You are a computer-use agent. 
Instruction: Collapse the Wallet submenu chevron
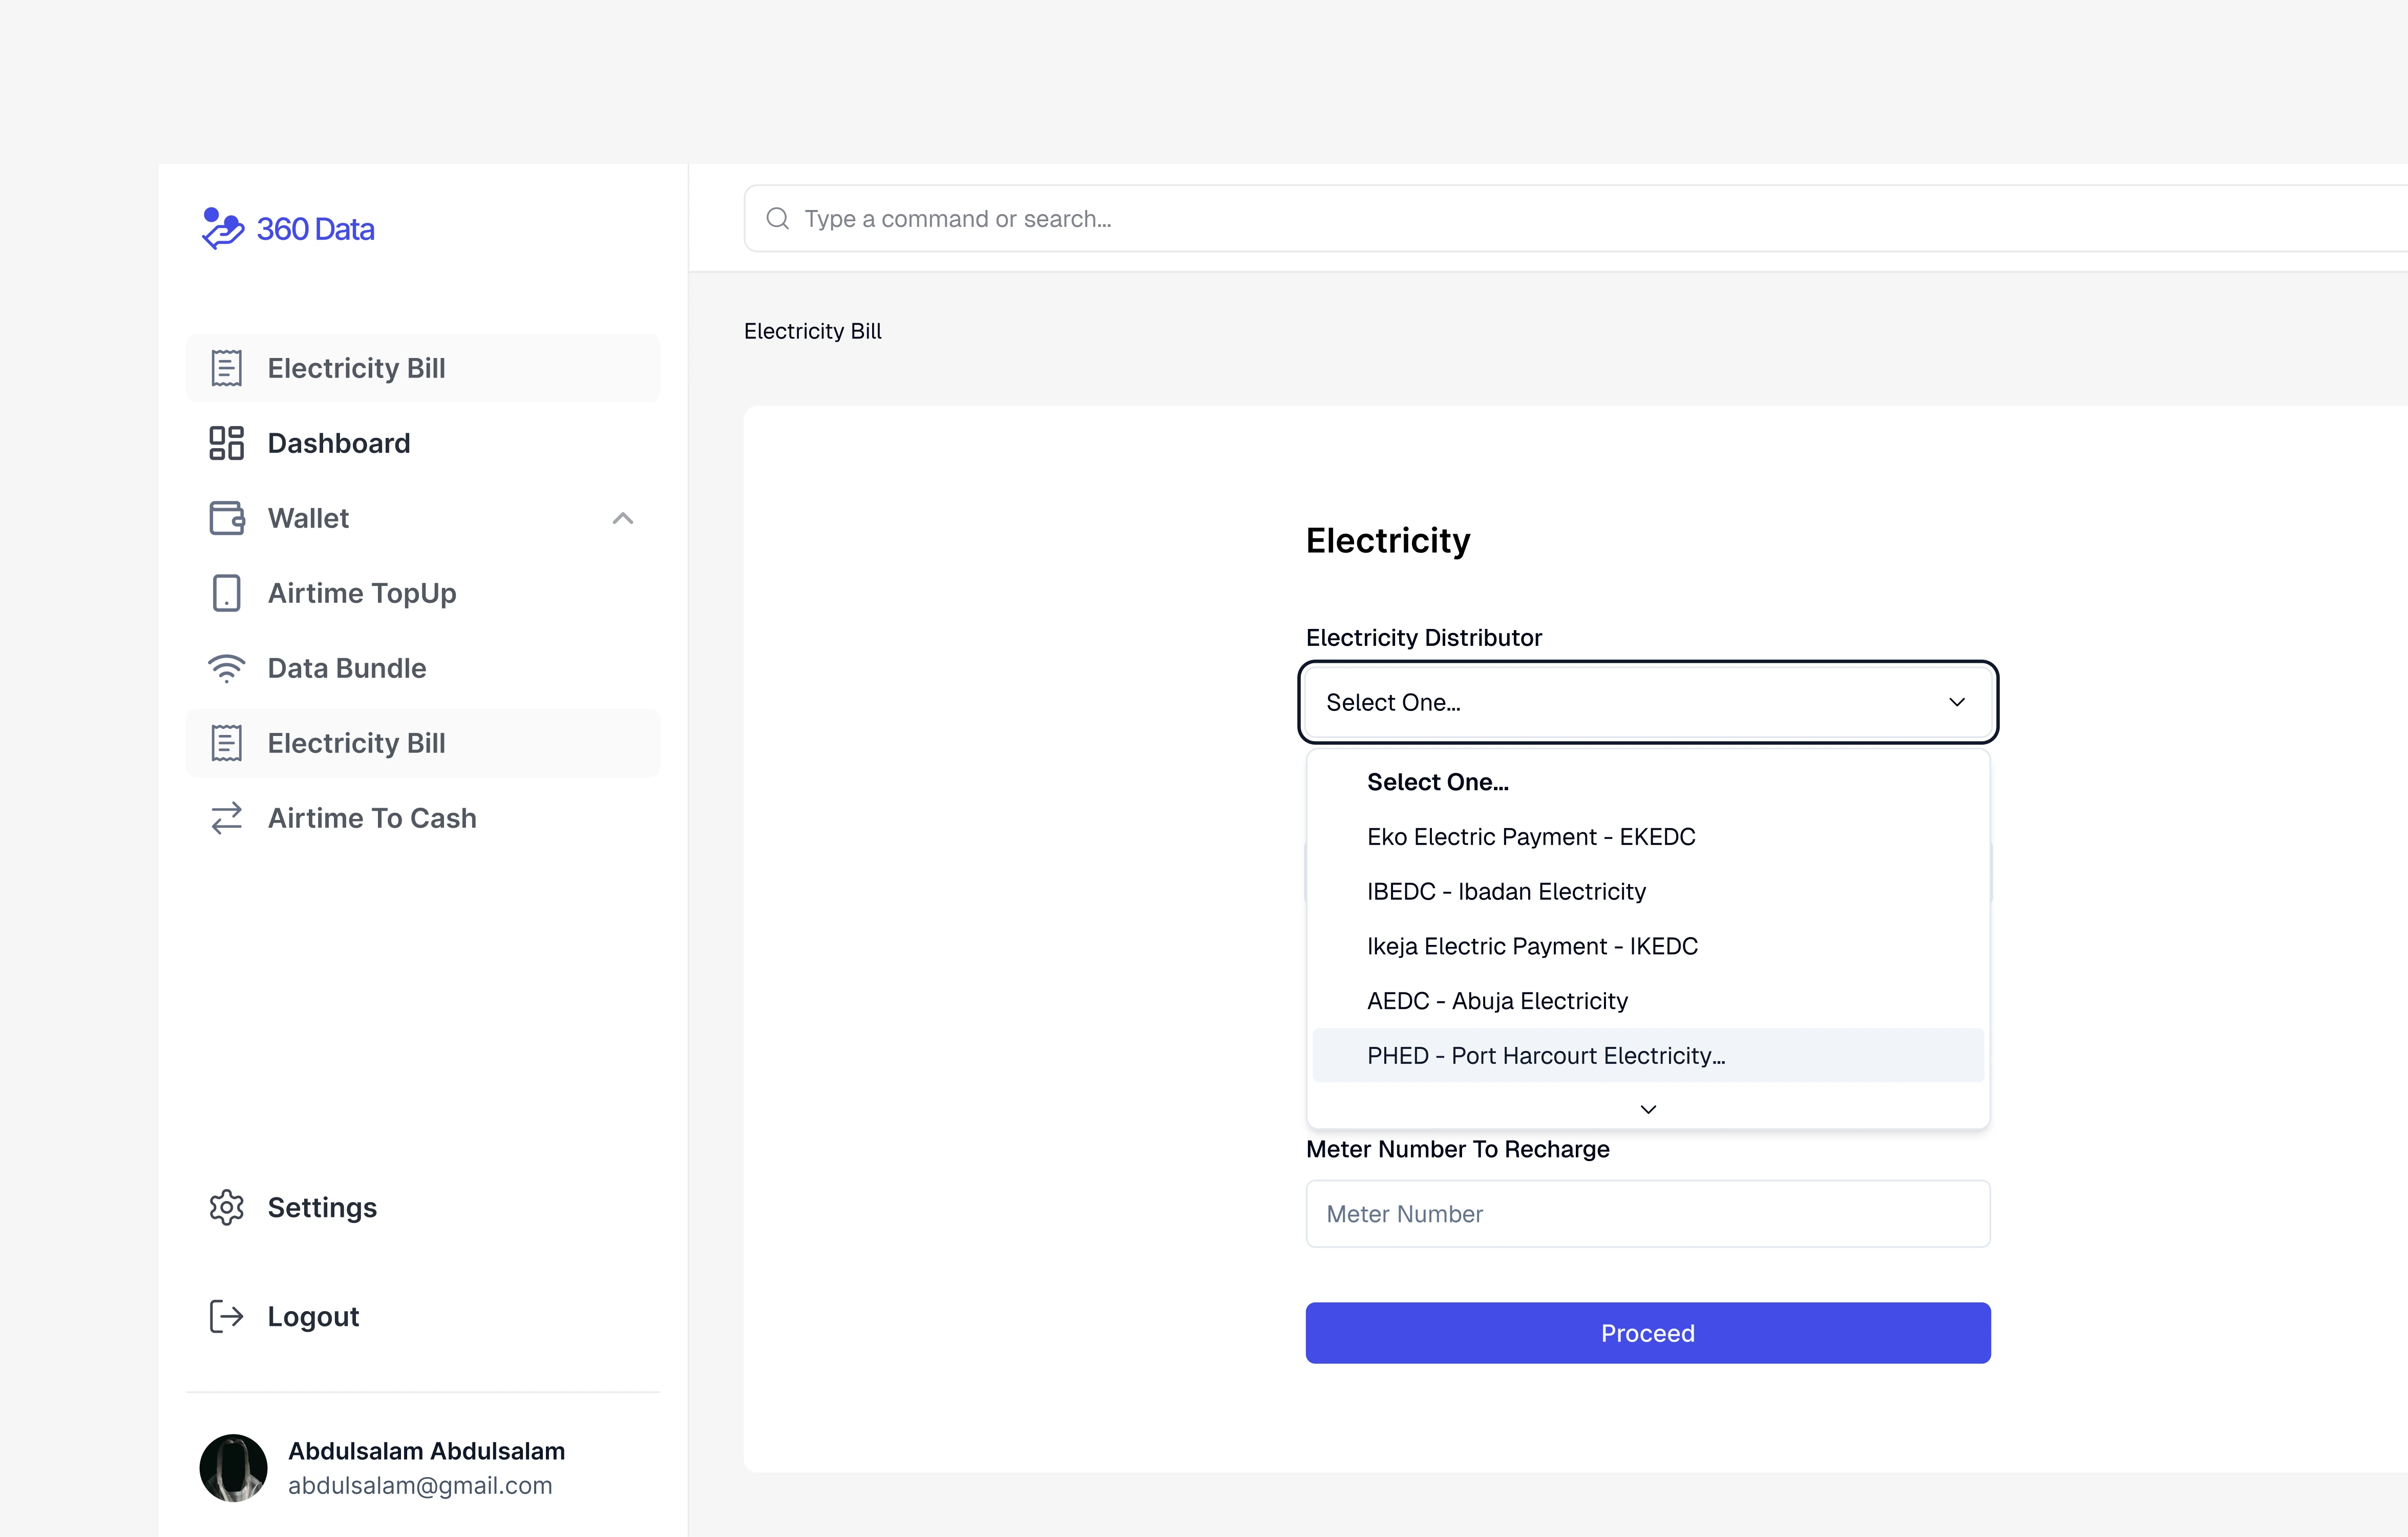pos(622,518)
